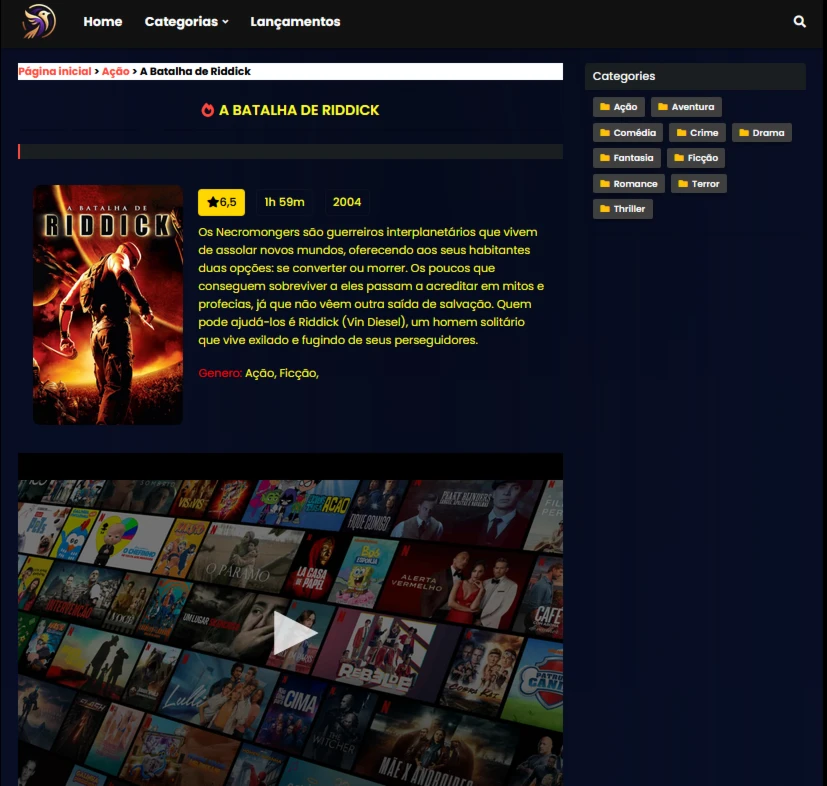Select the Comédia category tag label
This screenshot has height=786, width=827.
[634, 133]
